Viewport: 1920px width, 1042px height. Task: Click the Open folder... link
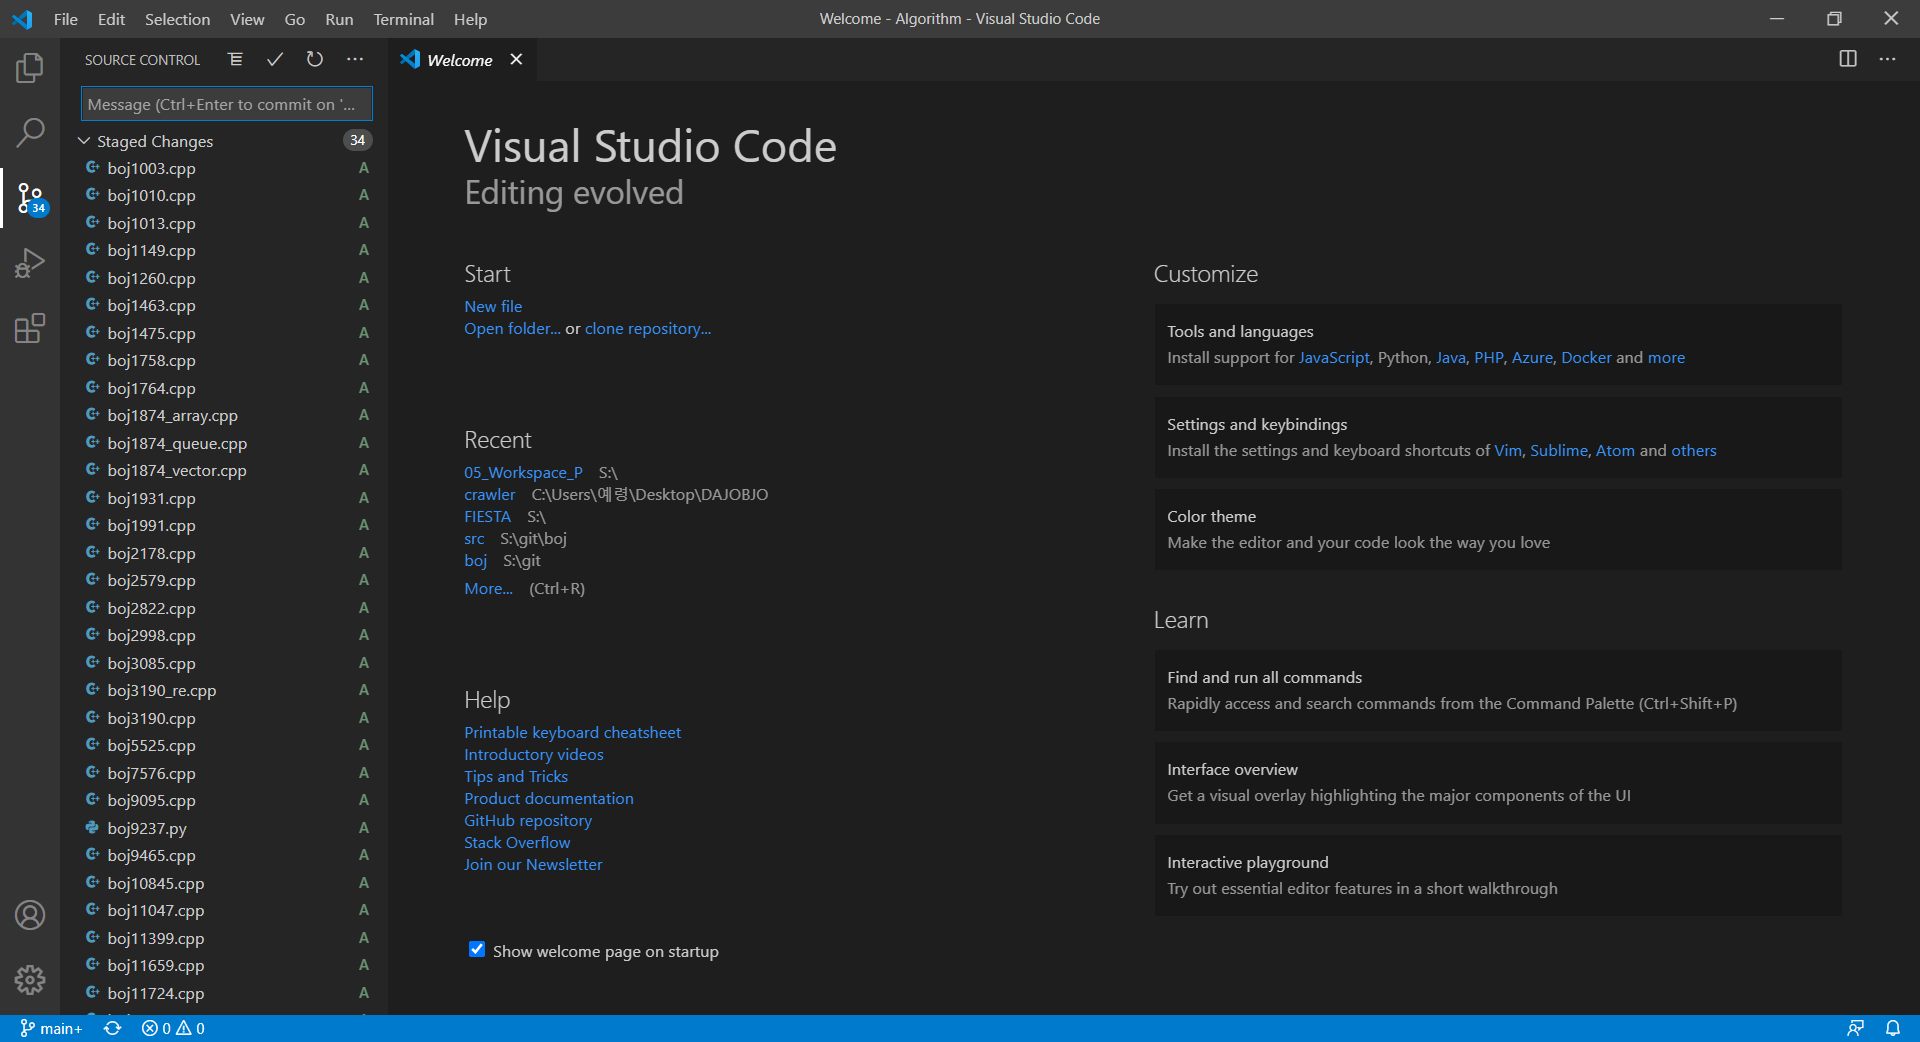click(x=512, y=328)
